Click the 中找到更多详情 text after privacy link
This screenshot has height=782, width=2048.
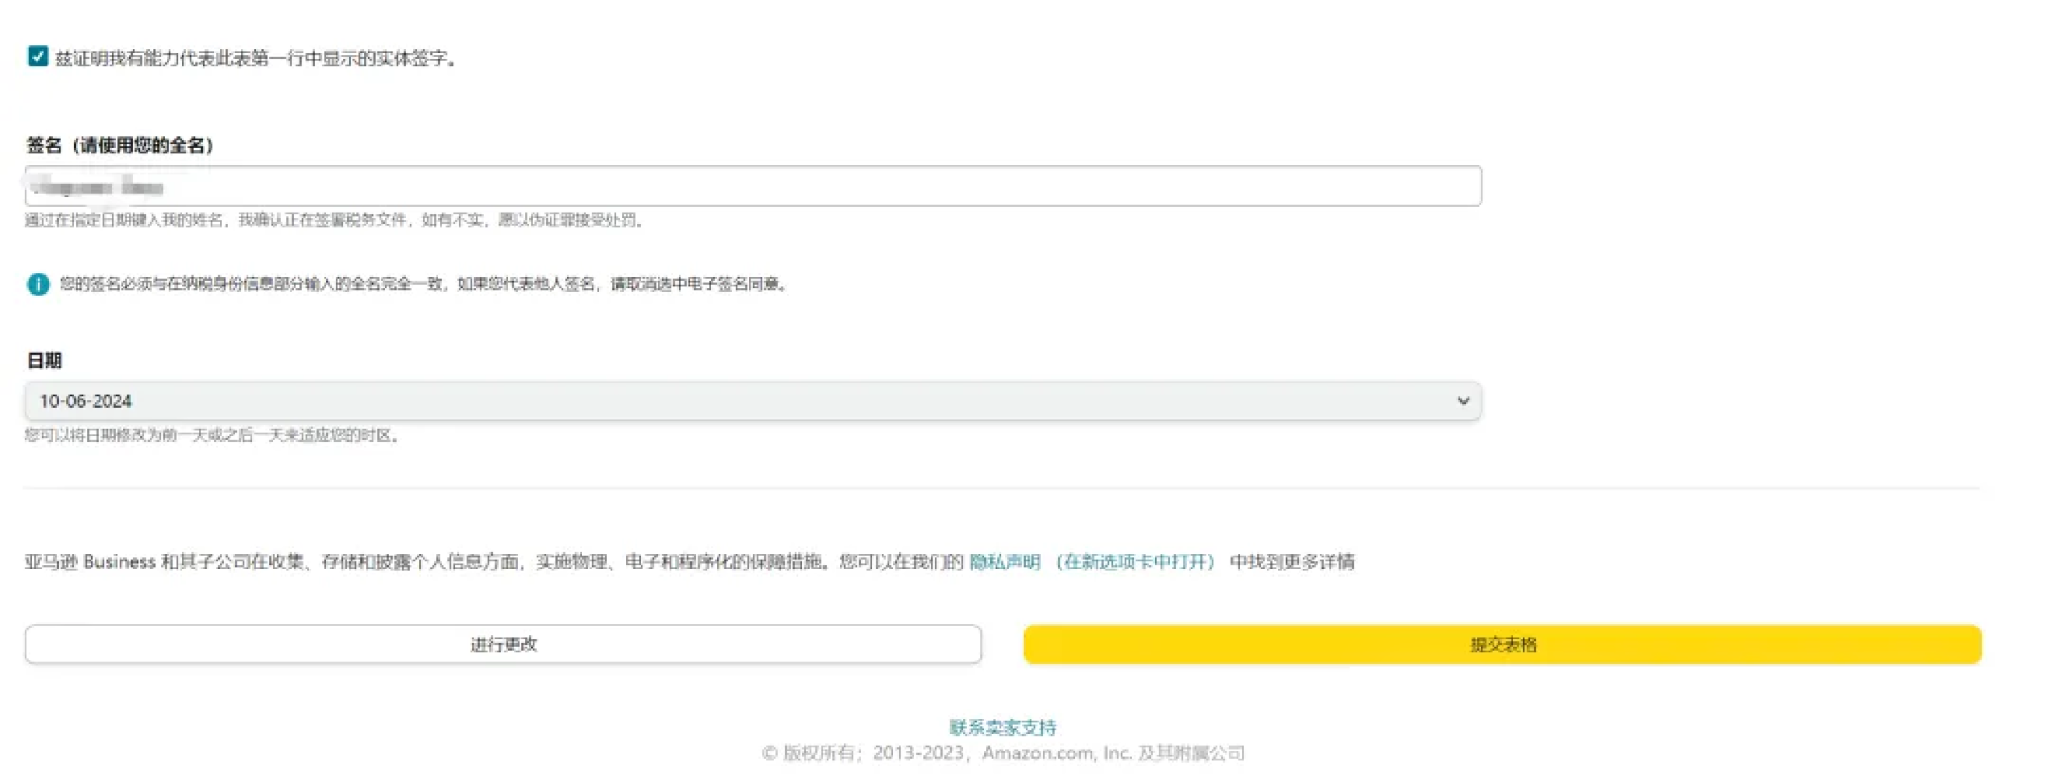click(x=1292, y=562)
